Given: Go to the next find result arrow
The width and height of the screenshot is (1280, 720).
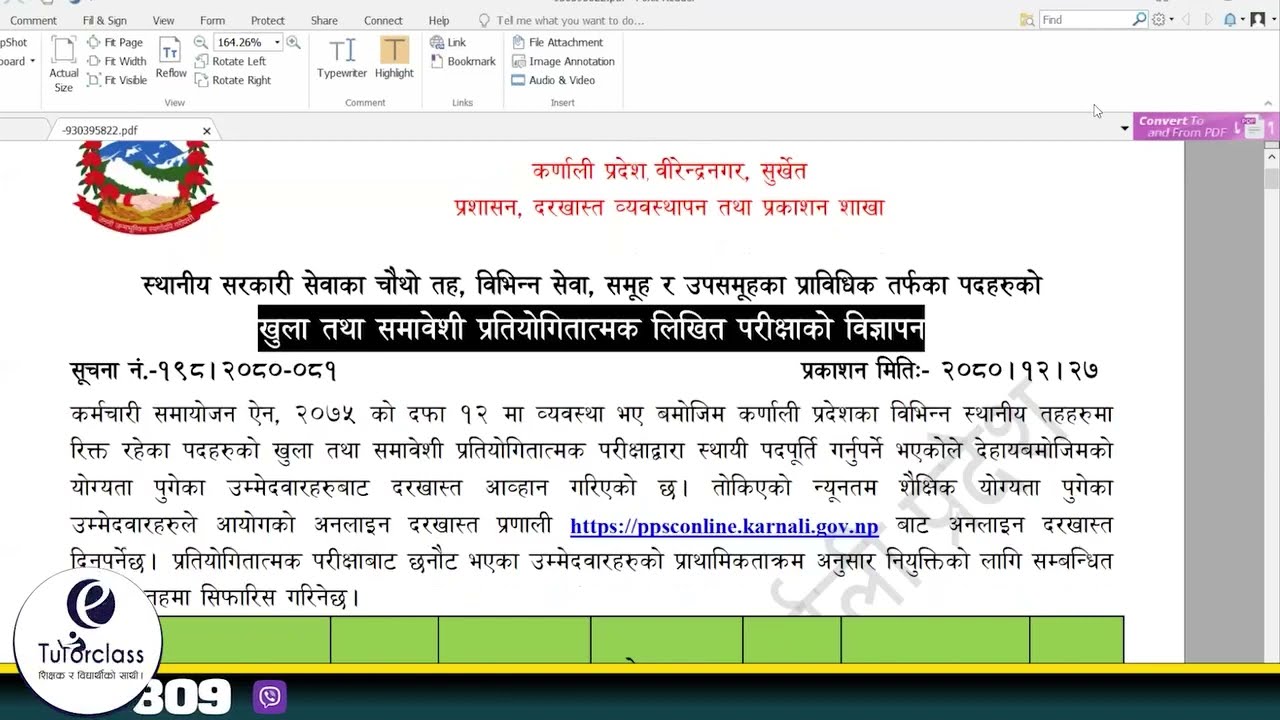Looking at the screenshot, I should point(1208,19).
